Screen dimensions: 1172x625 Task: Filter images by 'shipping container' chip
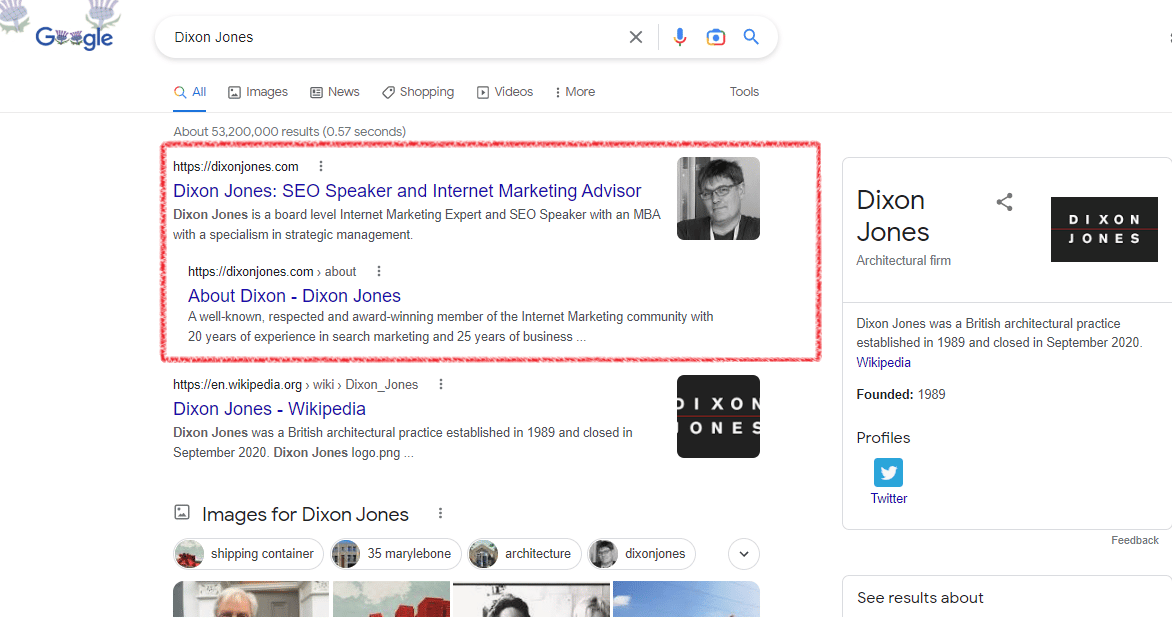pyautogui.click(x=248, y=554)
